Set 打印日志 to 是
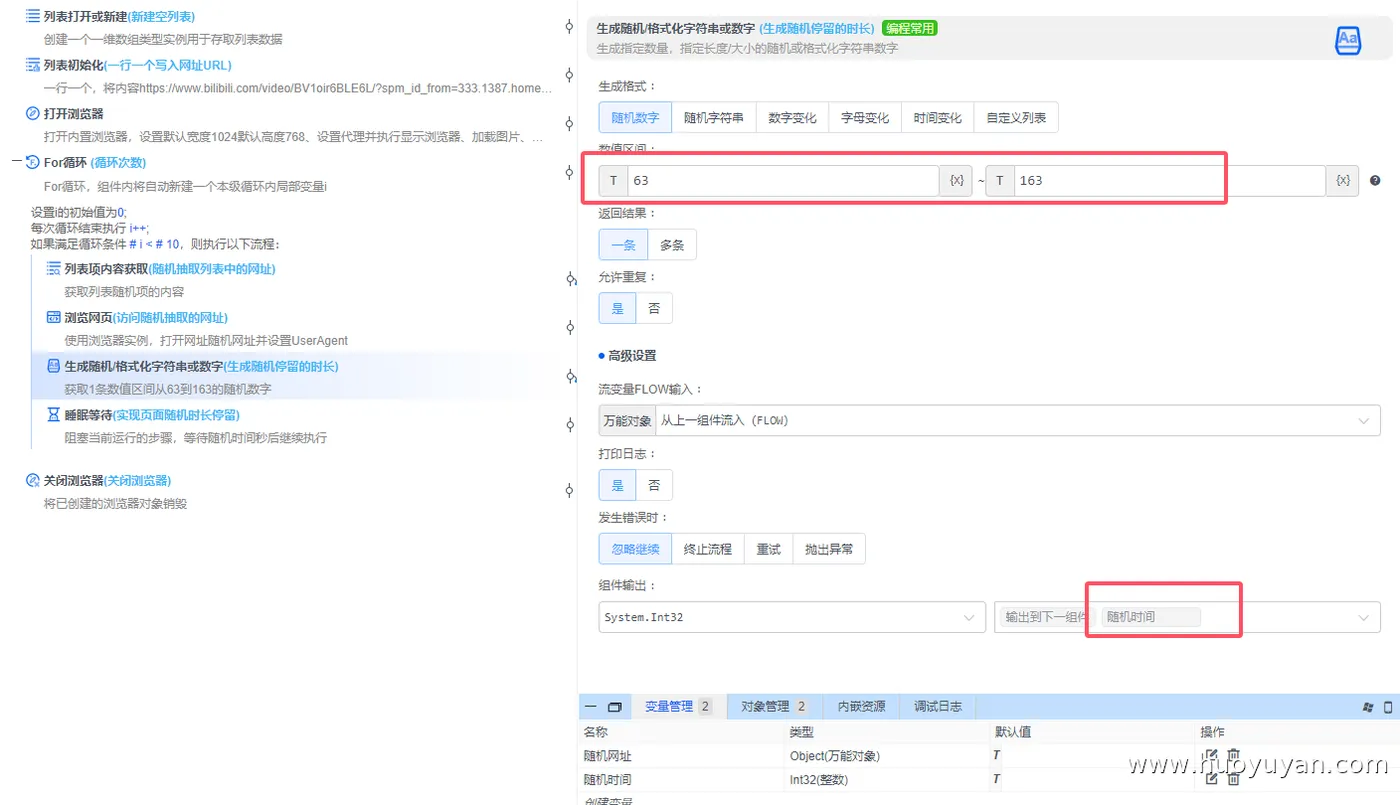The image size is (1400, 805). coord(618,485)
